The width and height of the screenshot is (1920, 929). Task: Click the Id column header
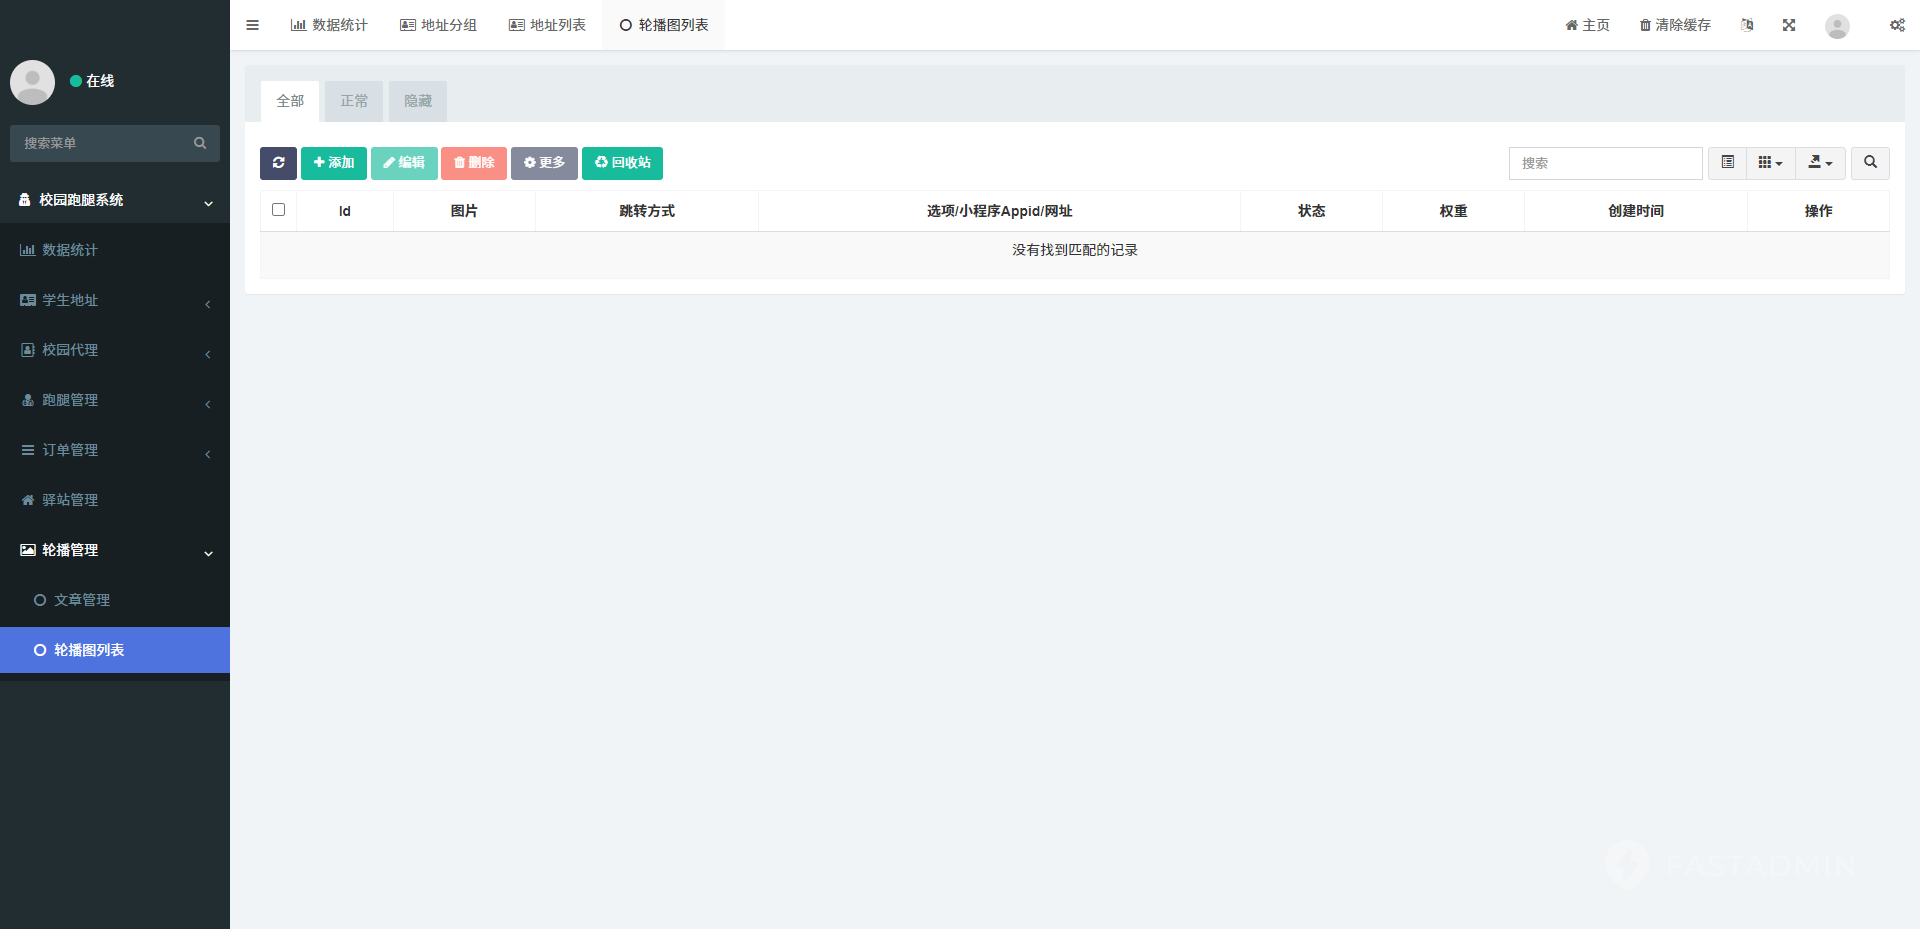344,211
